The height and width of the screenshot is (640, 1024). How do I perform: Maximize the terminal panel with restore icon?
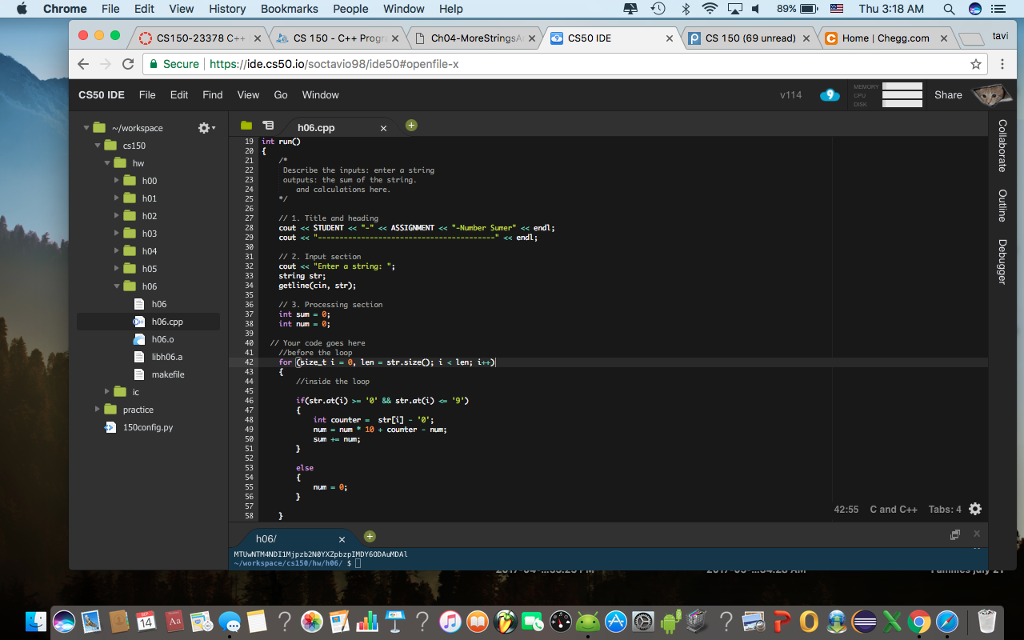tap(956, 537)
